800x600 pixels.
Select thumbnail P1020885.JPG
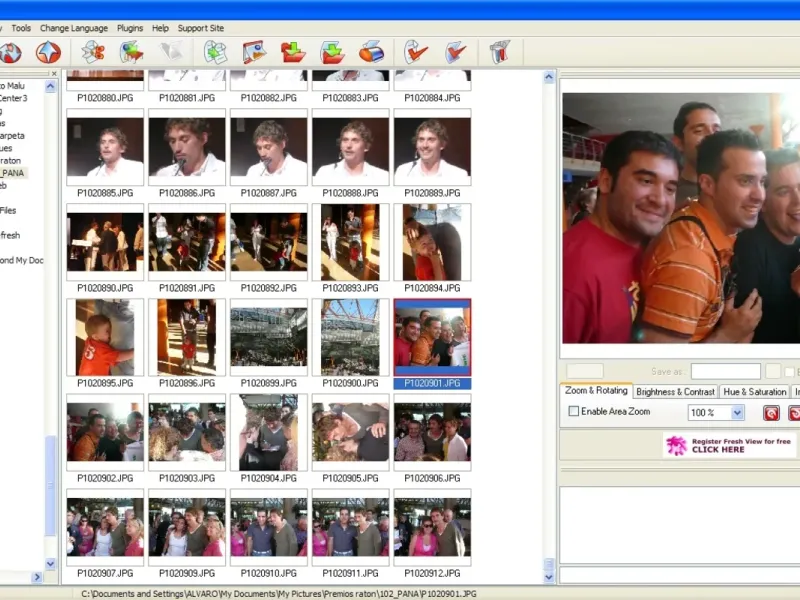pyautogui.click(x=105, y=147)
